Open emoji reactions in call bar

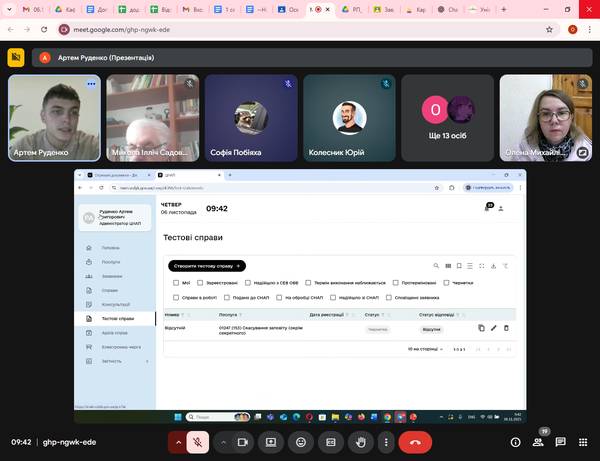pyautogui.click(x=300, y=441)
